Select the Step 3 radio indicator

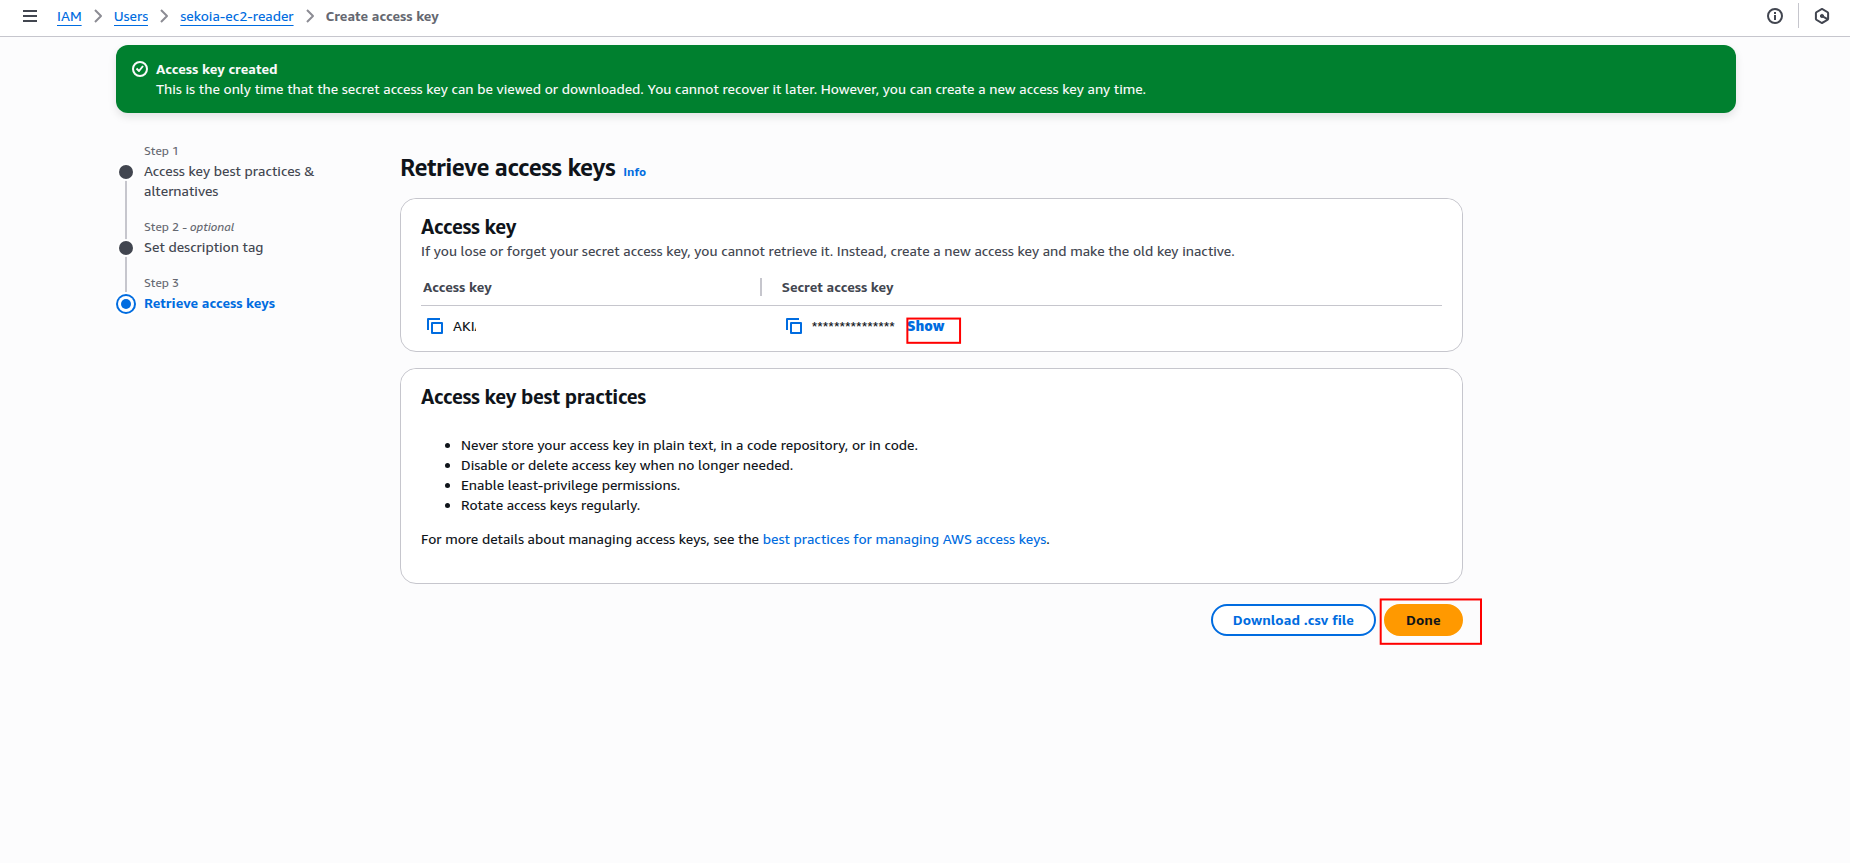[126, 304]
